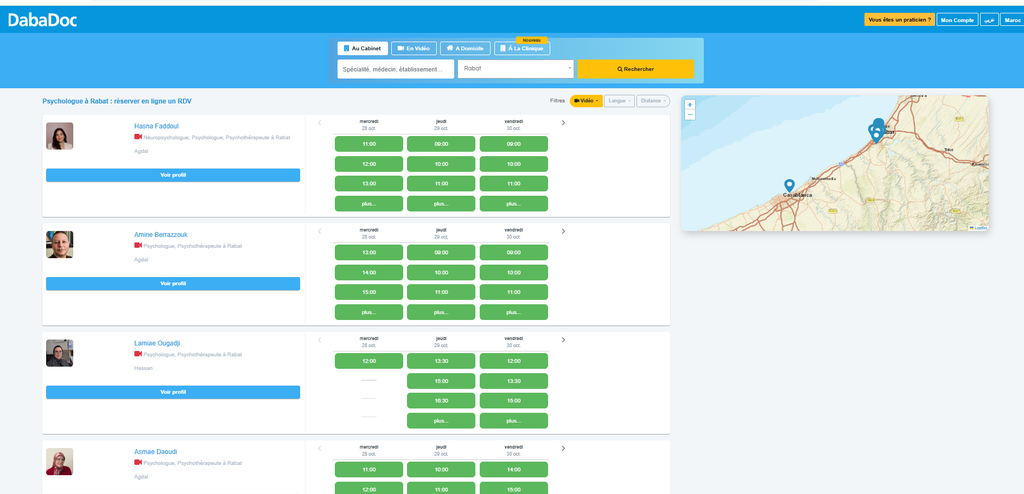The height and width of the screenshot is (494, 1024).
Task: Show more Wednesday slots for Hasna Faddoul
Action: click(x=369, y=204)
